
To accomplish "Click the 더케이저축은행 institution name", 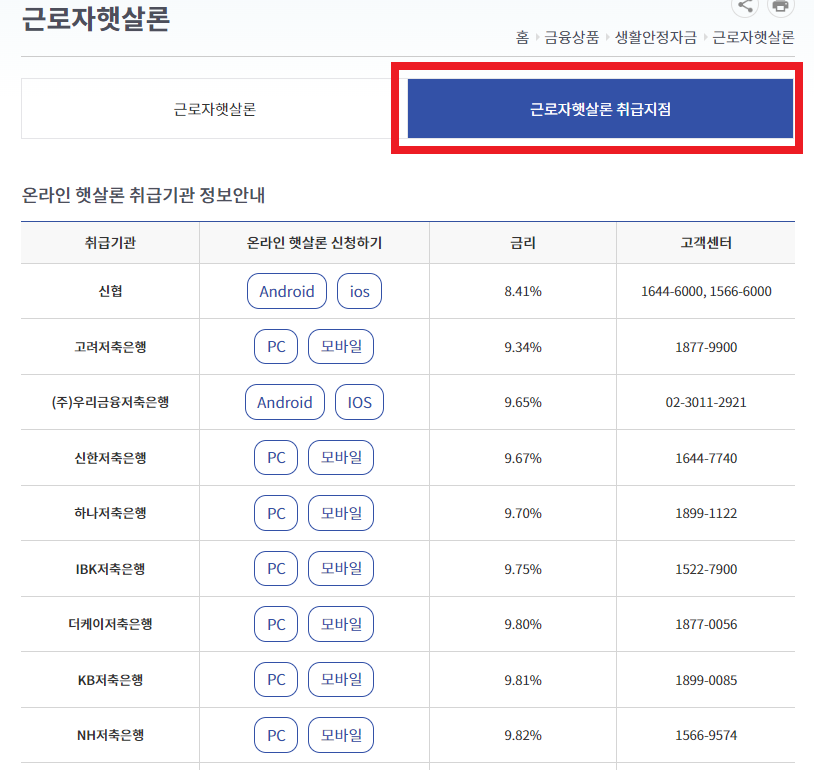I will coord(110,624).
